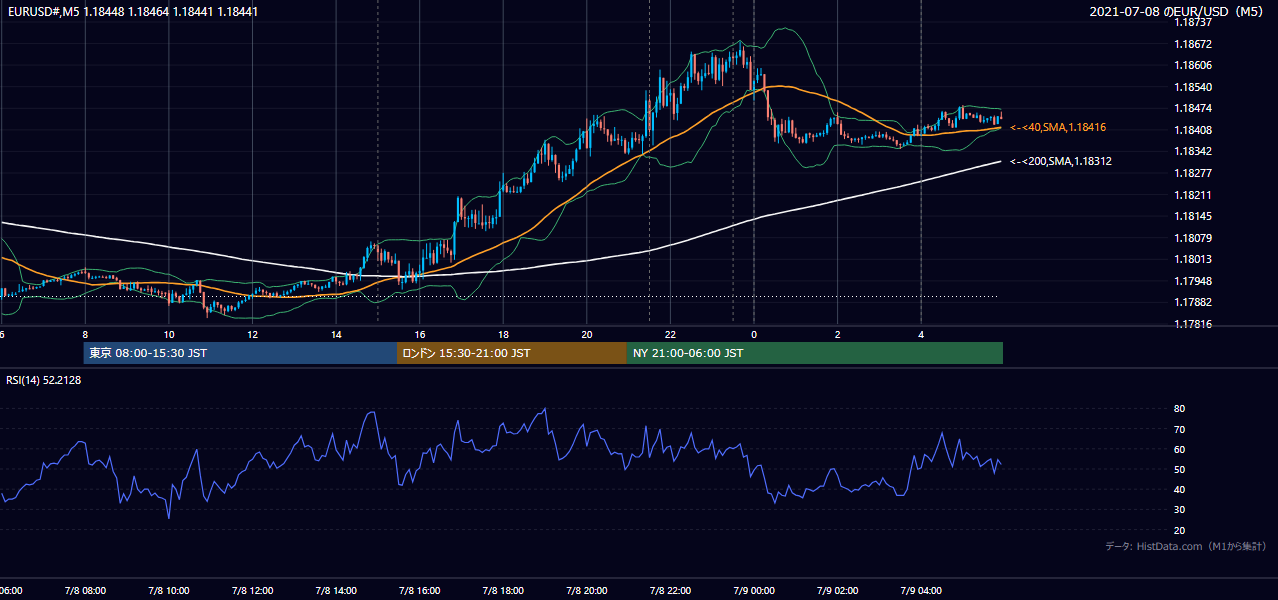Click the HistData.com data source credit
1278x600 pixels.
tap(1185, 546)
